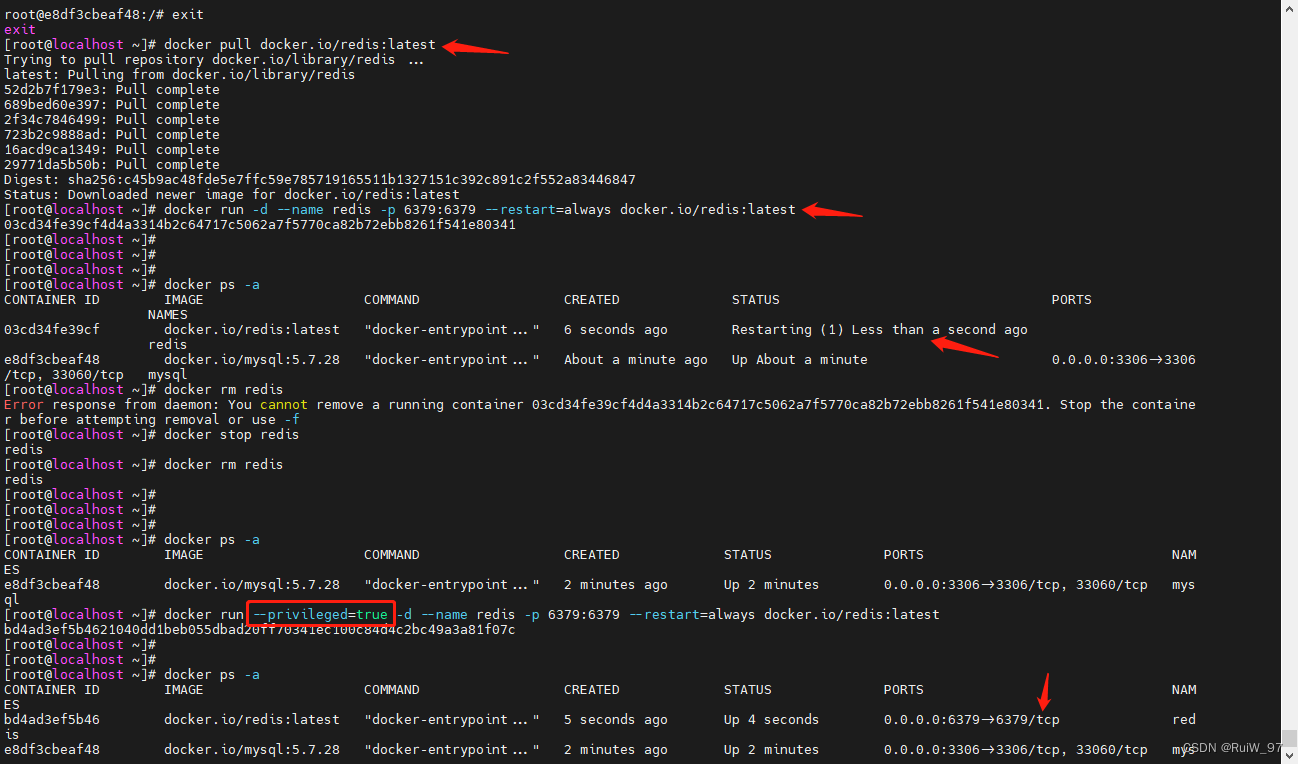Click the Up 4 seconds status text
This screenshot has height=764, width=1298.
772,719
